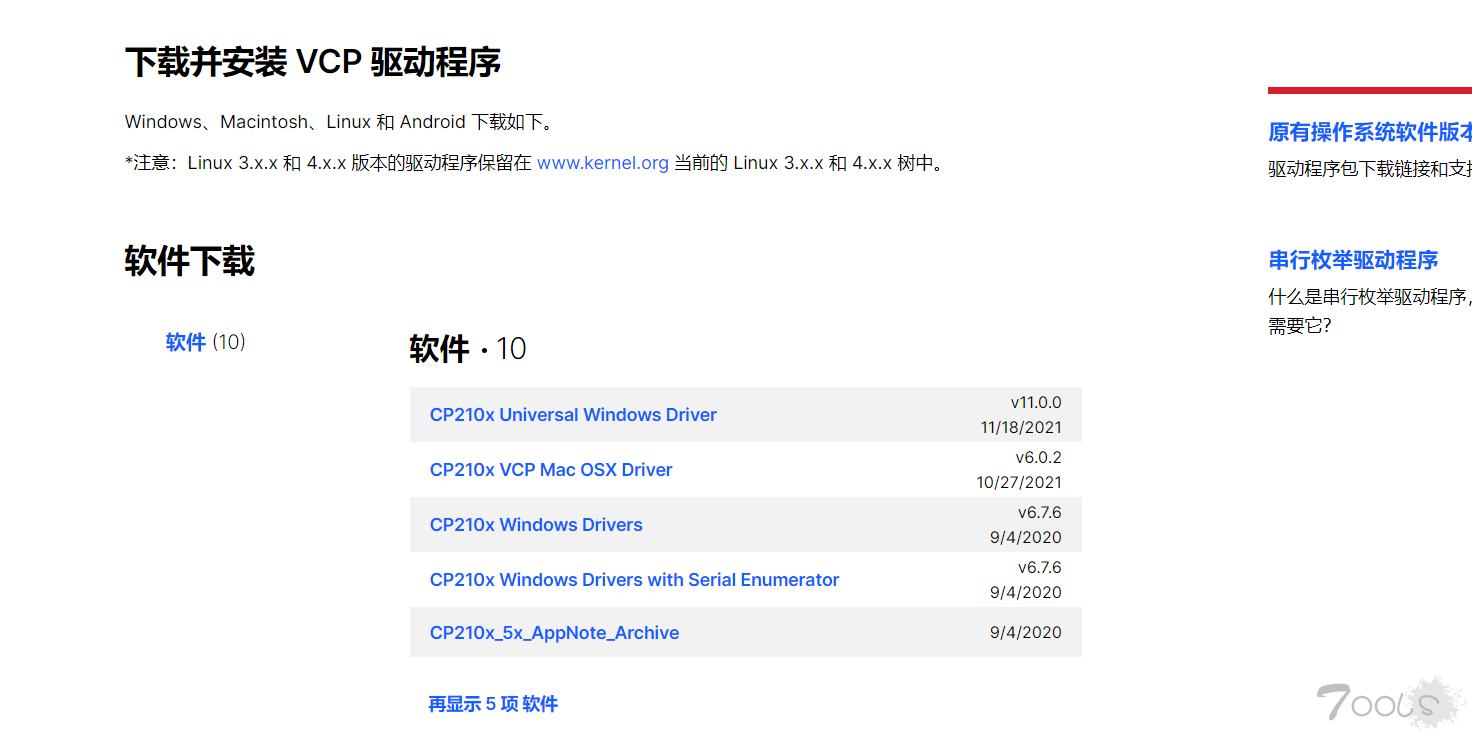Open CP210x Windows Drivers with Serial Enumerator

click(634, 580)
